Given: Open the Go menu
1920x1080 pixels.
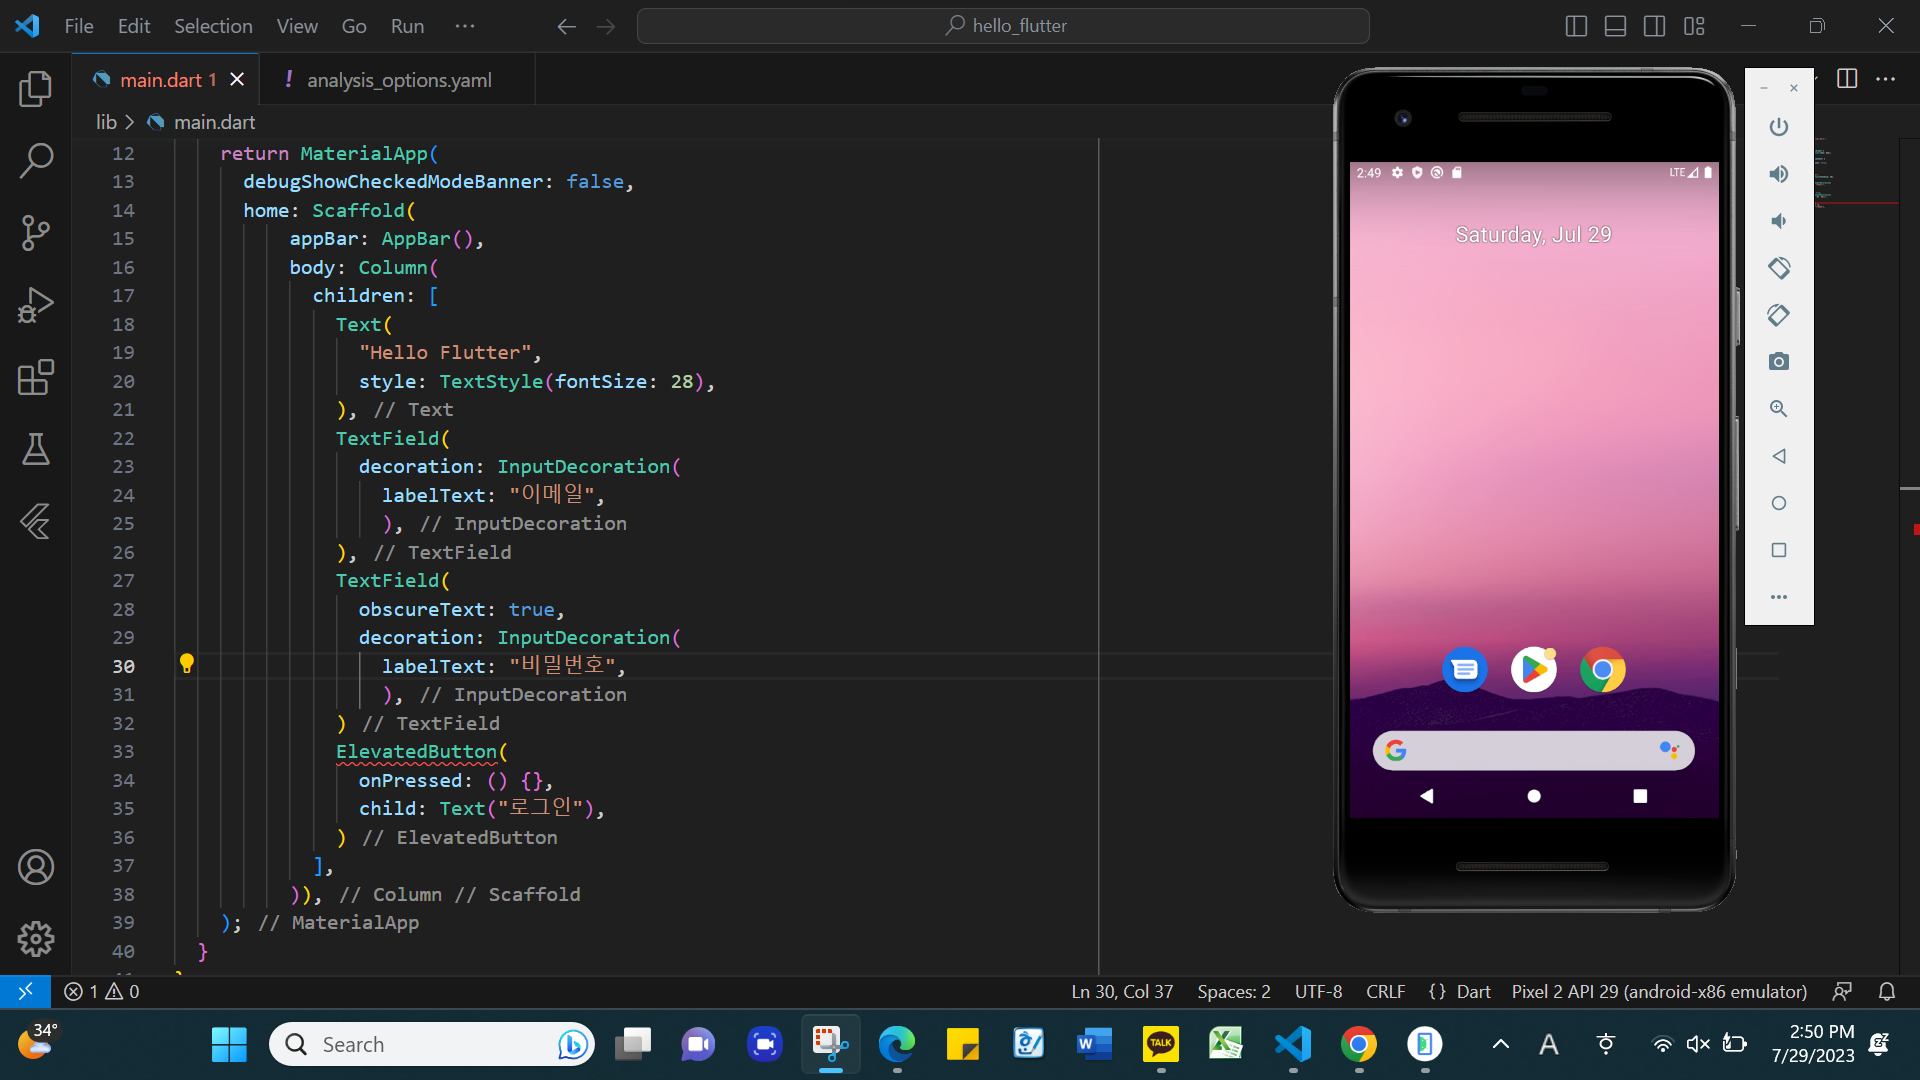Looking at the screenshot, I should [354, 26].
